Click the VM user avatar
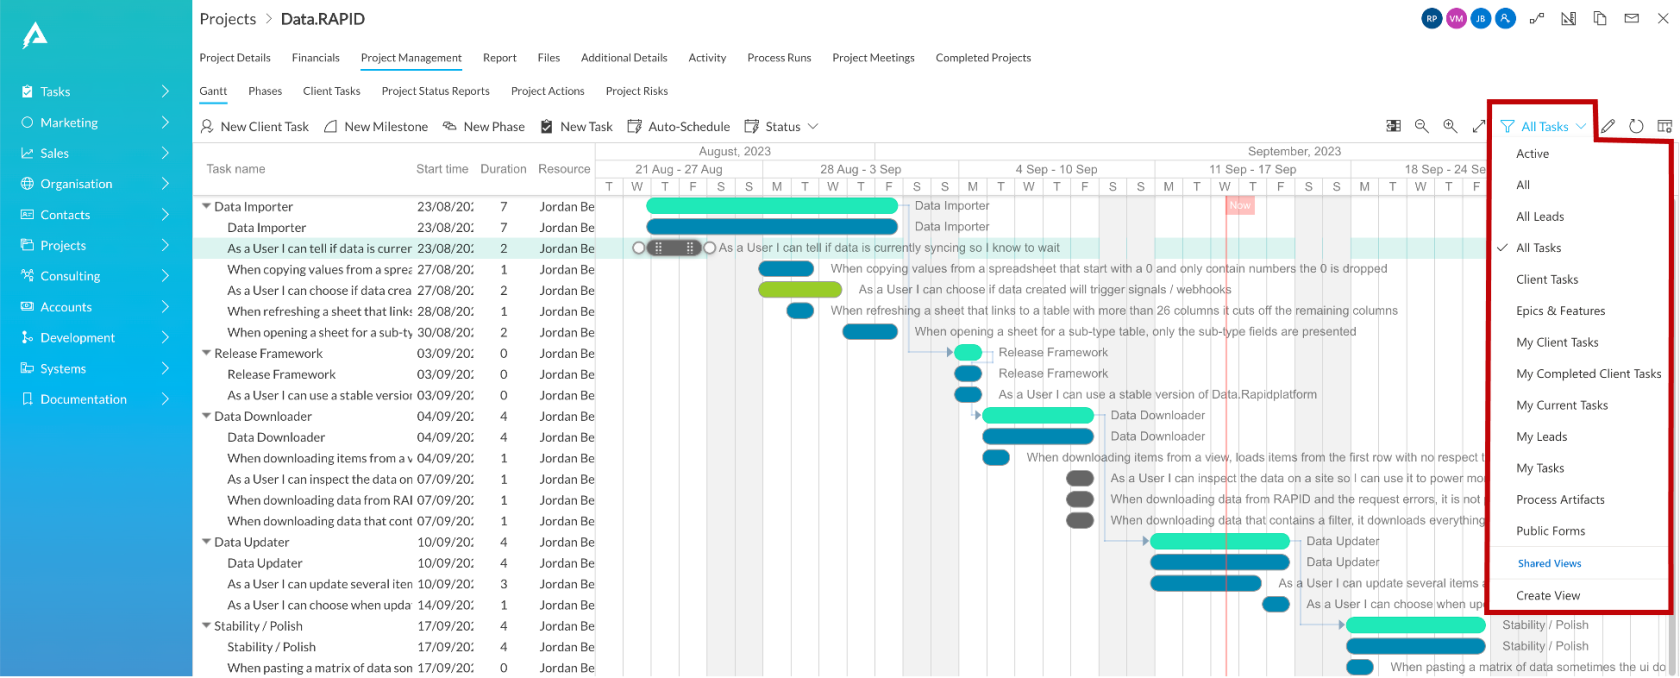This screenshot has height=678, width=1680. coord(1456,18)
